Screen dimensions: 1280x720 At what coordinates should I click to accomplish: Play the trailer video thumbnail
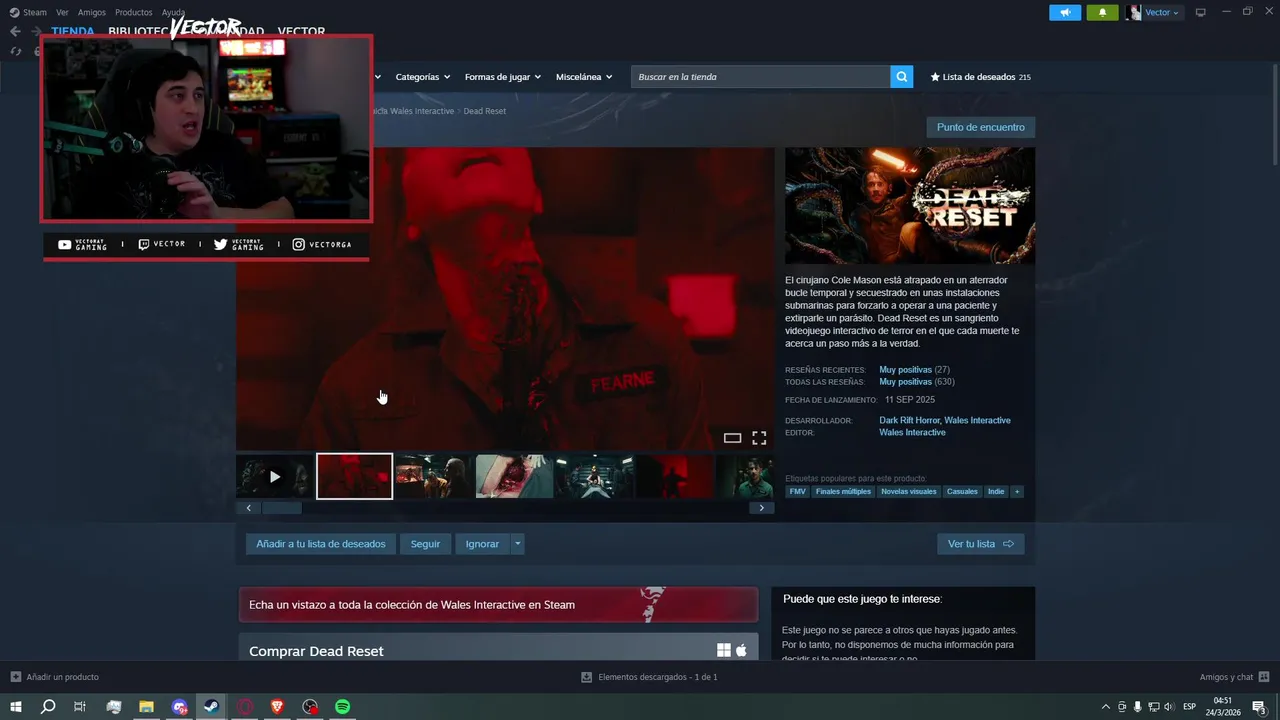275,477
